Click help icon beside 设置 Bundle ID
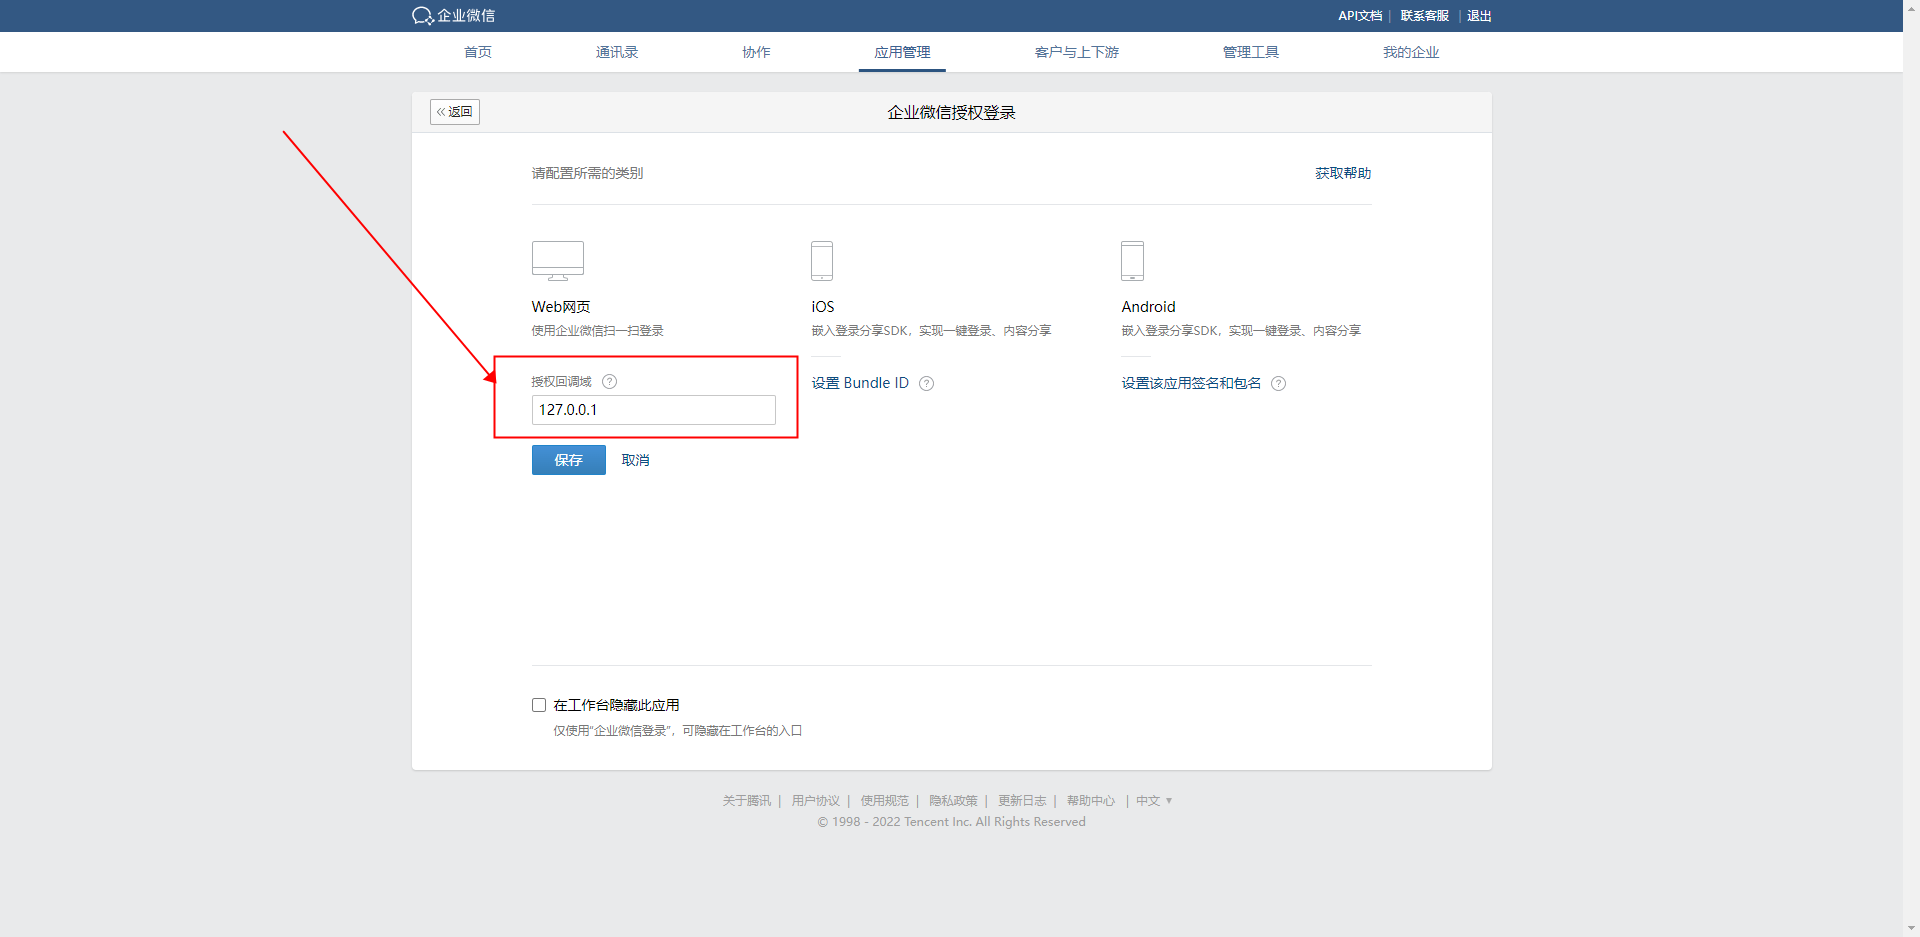This screenshot has width=1920, height=937. point(927,384)
